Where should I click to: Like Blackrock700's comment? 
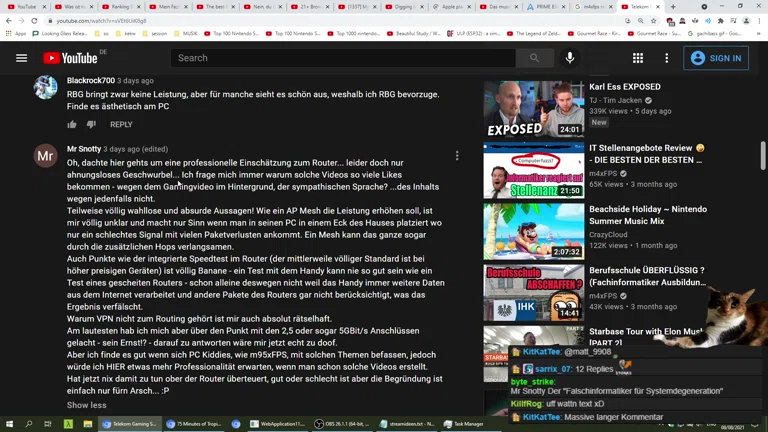click(x=72, y=124)
